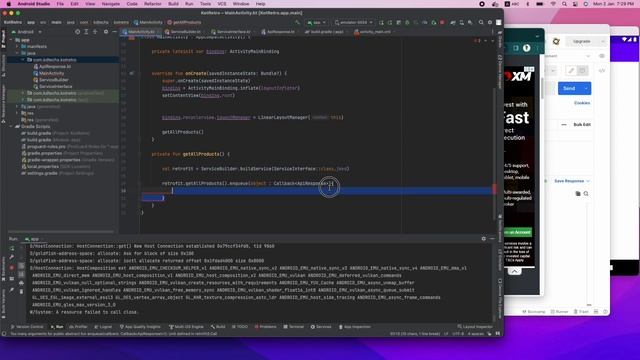
Task: Click Bulk Edit in Postman window
Action: pos(582,124)
